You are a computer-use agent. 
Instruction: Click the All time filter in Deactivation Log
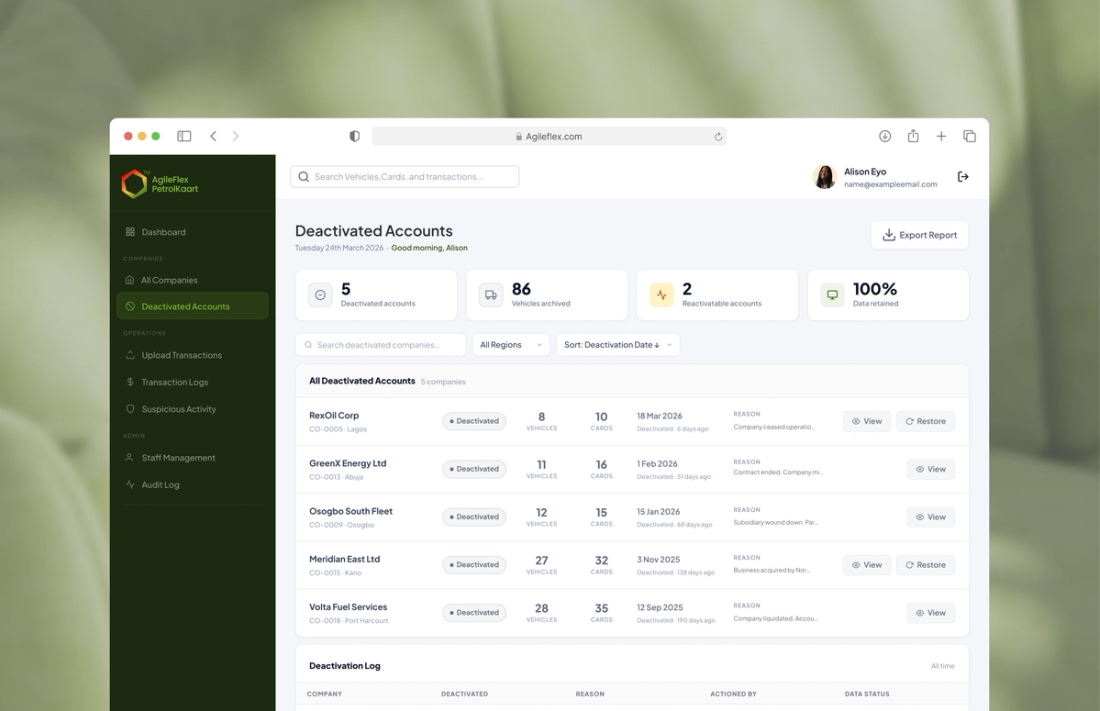942,665
